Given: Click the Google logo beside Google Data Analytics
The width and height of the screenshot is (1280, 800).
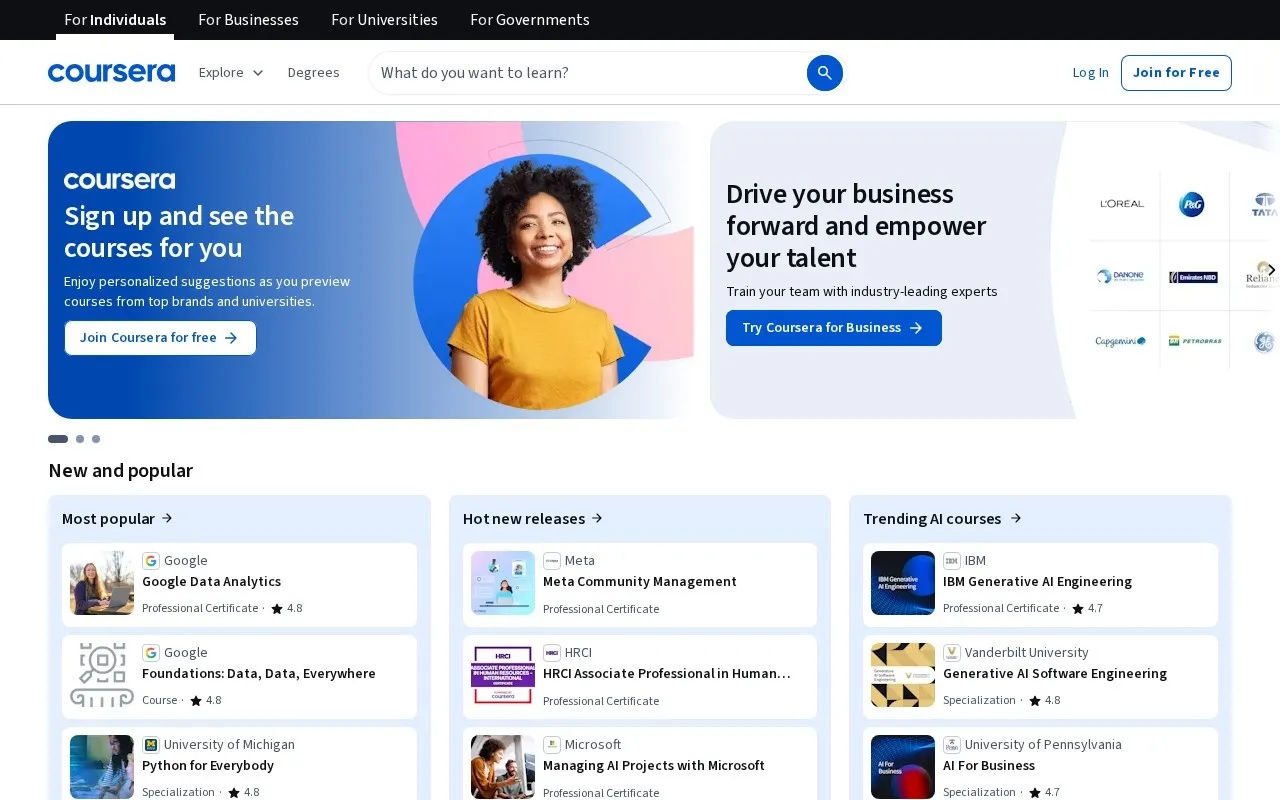Looking at the screenshot, I should tap(151, 561).
